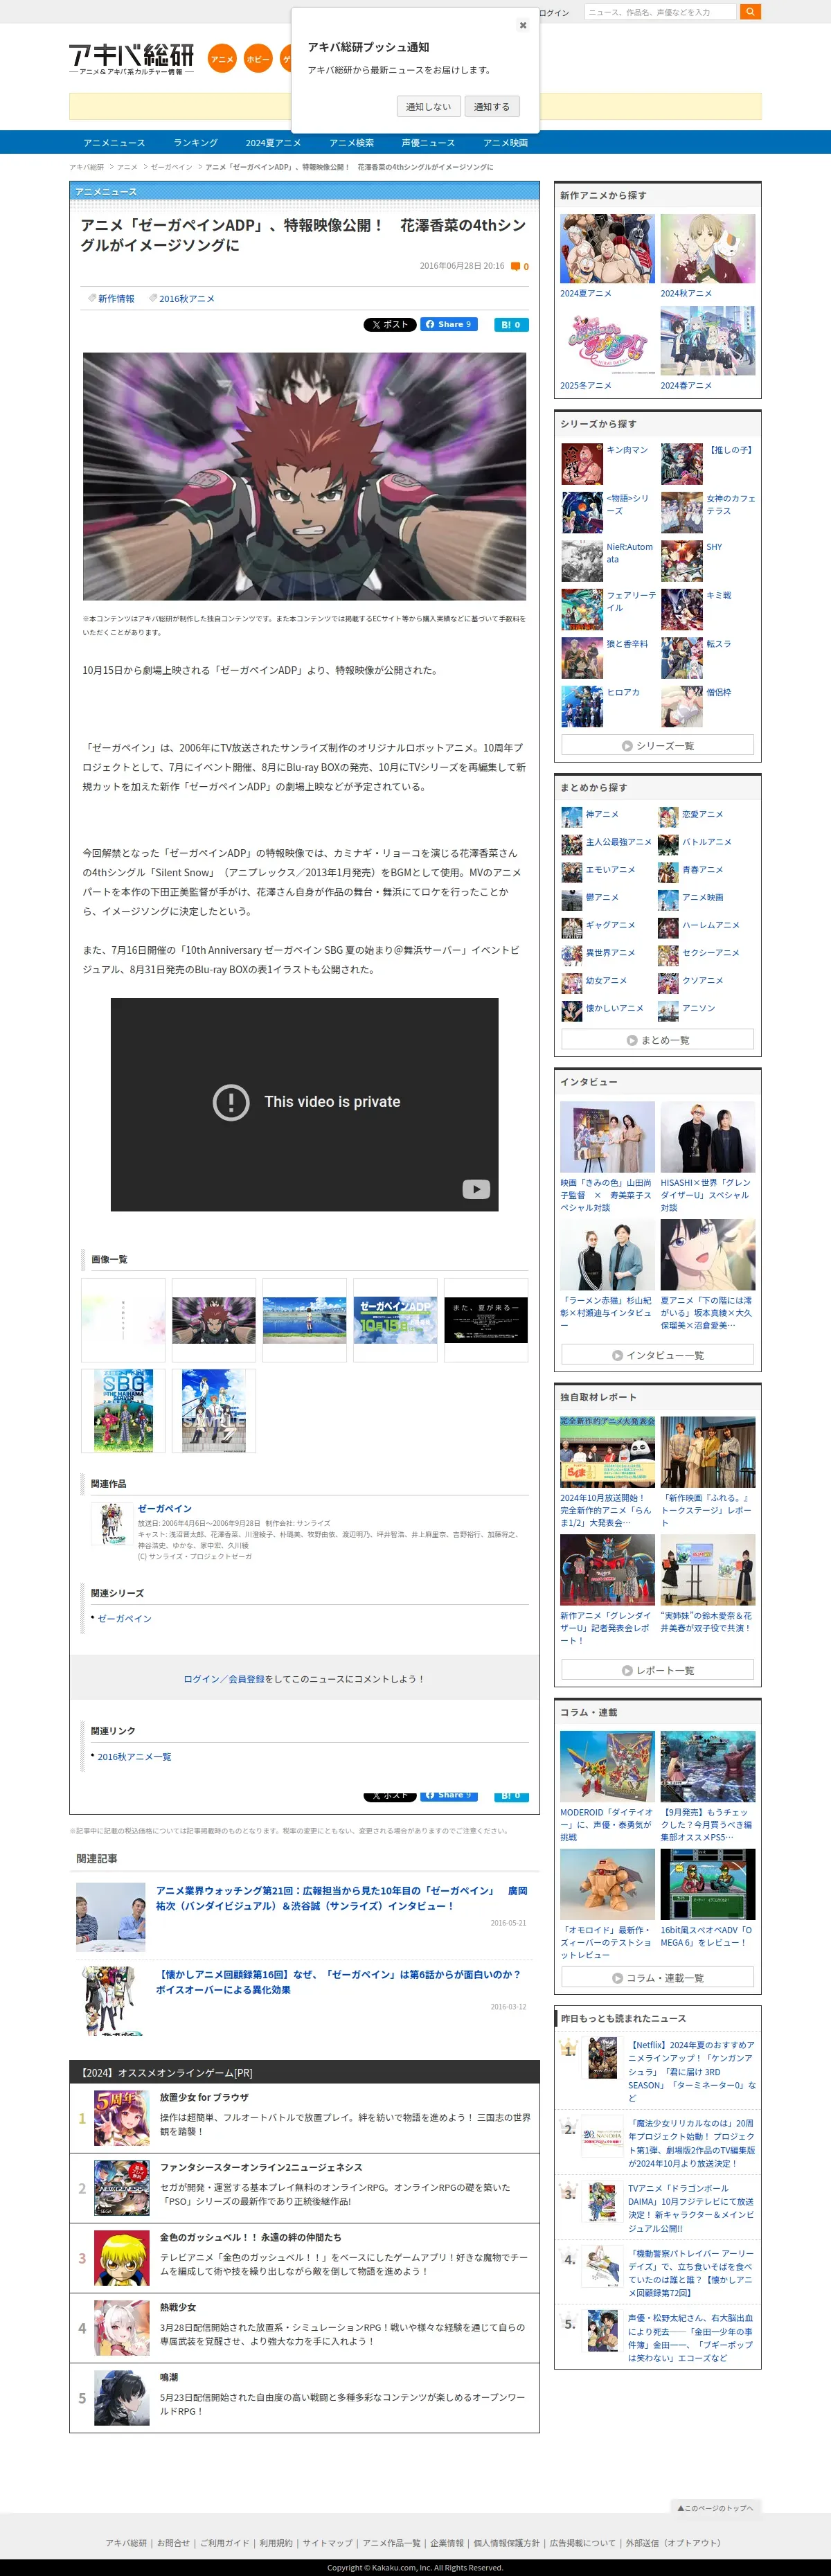Open the 狼と香辛料 series icon
Viewport: 831px width, 2576px height.
point(582,658)
